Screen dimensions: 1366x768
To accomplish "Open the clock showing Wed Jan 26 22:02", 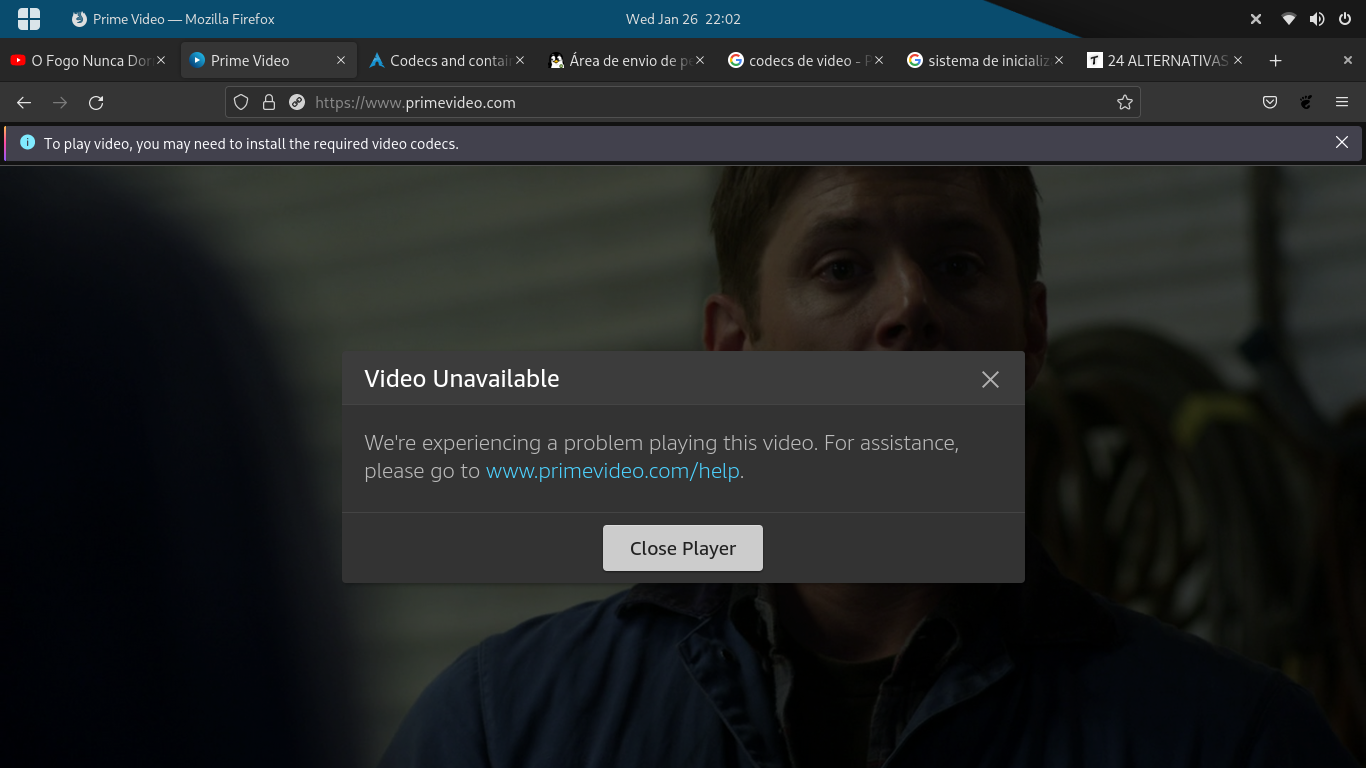I will pyautogui.click(x=683, y=19).
